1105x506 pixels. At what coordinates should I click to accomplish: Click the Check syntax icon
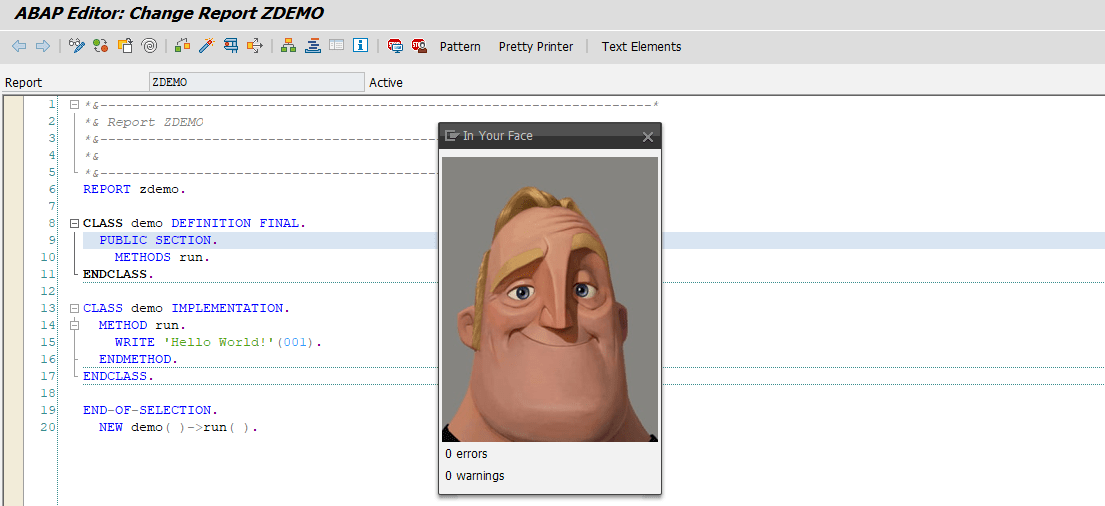point(183,47)
